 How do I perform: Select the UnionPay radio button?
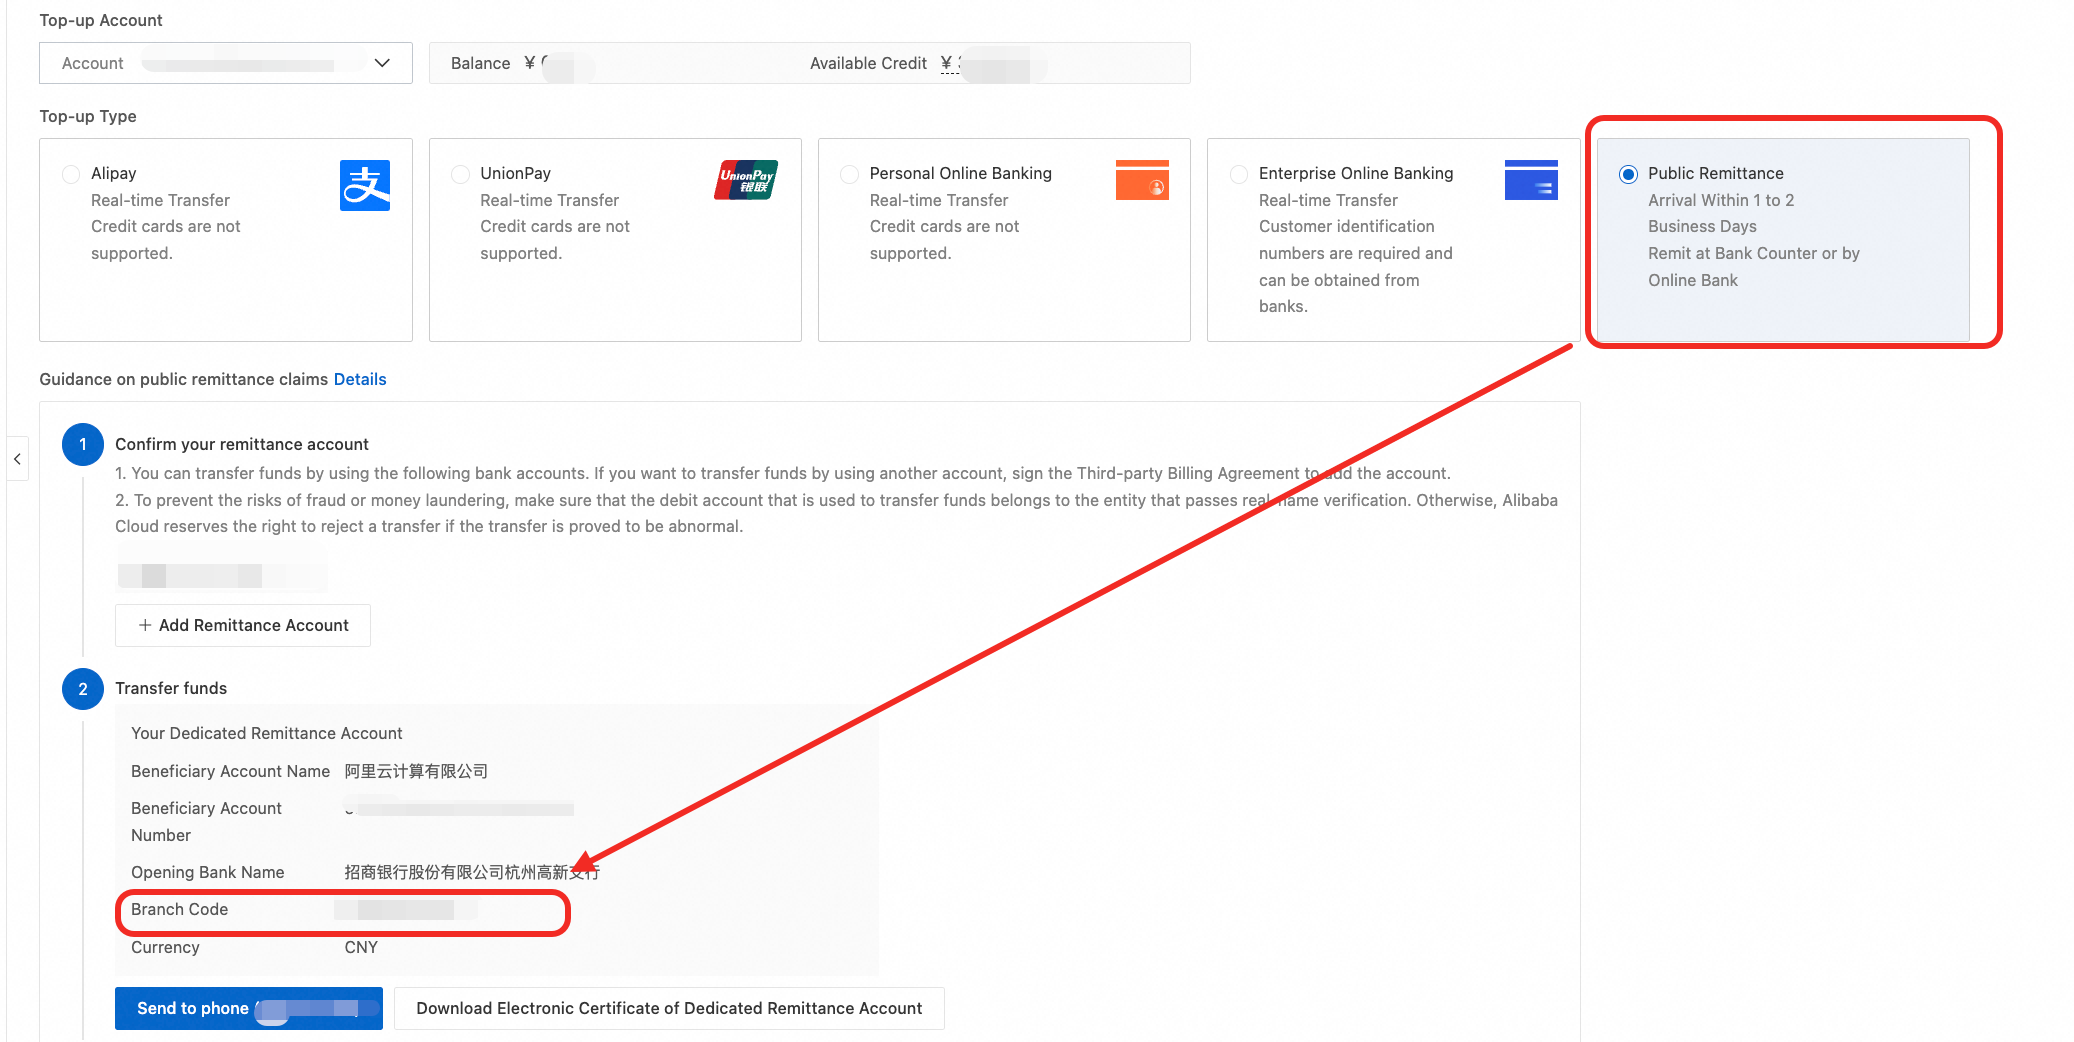pos(460,174)
